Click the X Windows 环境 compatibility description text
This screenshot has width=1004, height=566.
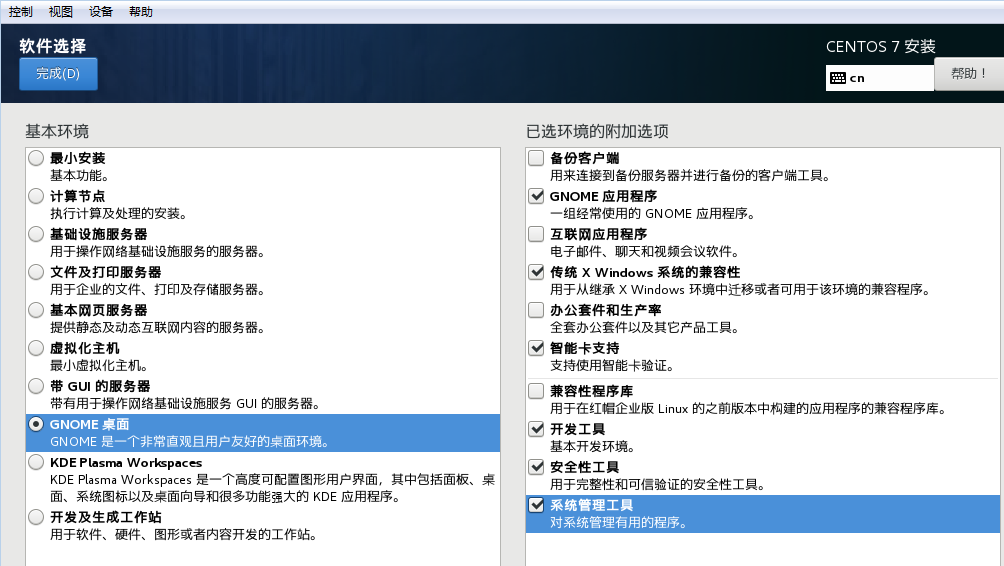coord(740,289)
